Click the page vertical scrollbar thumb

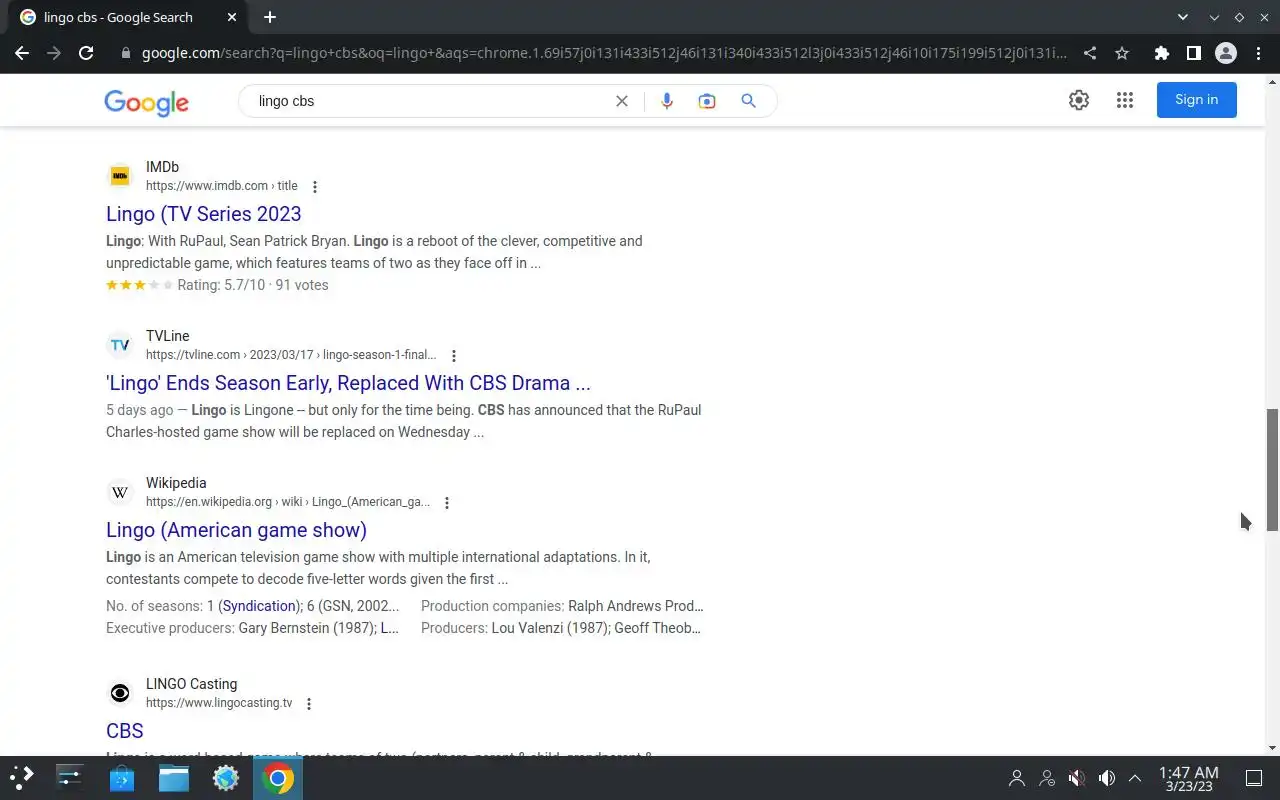[1272, 470]
